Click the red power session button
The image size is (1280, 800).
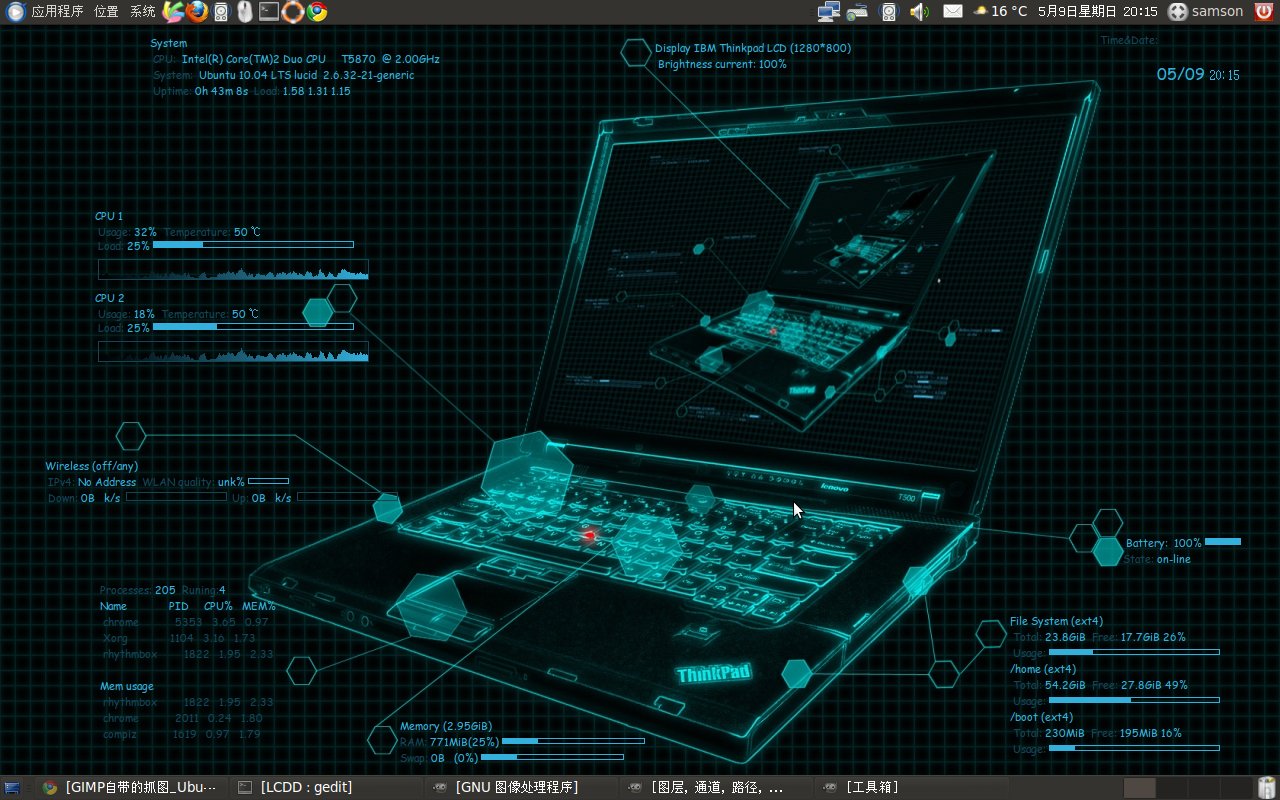(1264, 12)
